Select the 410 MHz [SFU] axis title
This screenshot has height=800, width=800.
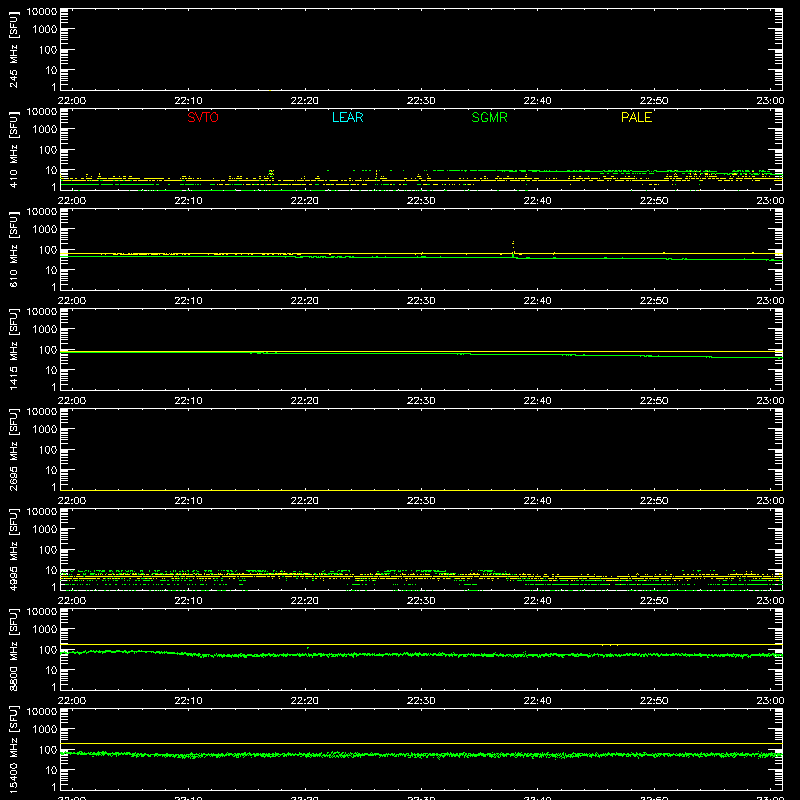coord(14,149)
